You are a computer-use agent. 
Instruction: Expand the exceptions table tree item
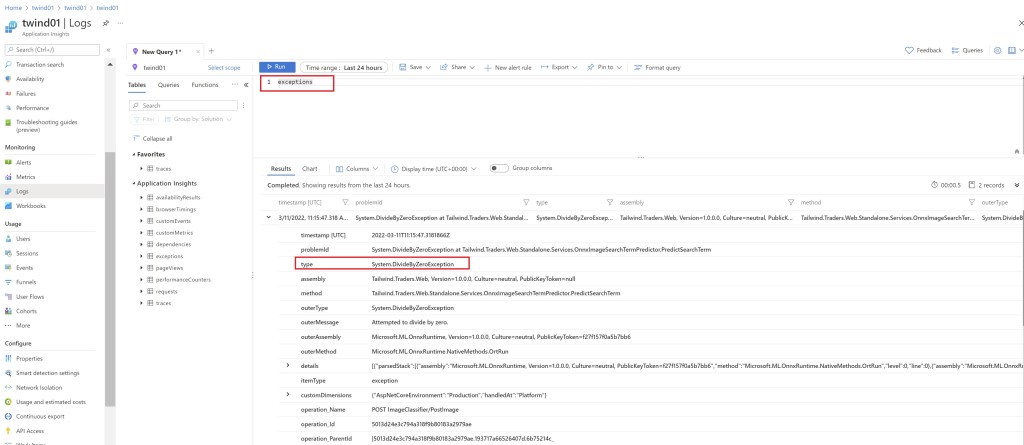(142, 256)
